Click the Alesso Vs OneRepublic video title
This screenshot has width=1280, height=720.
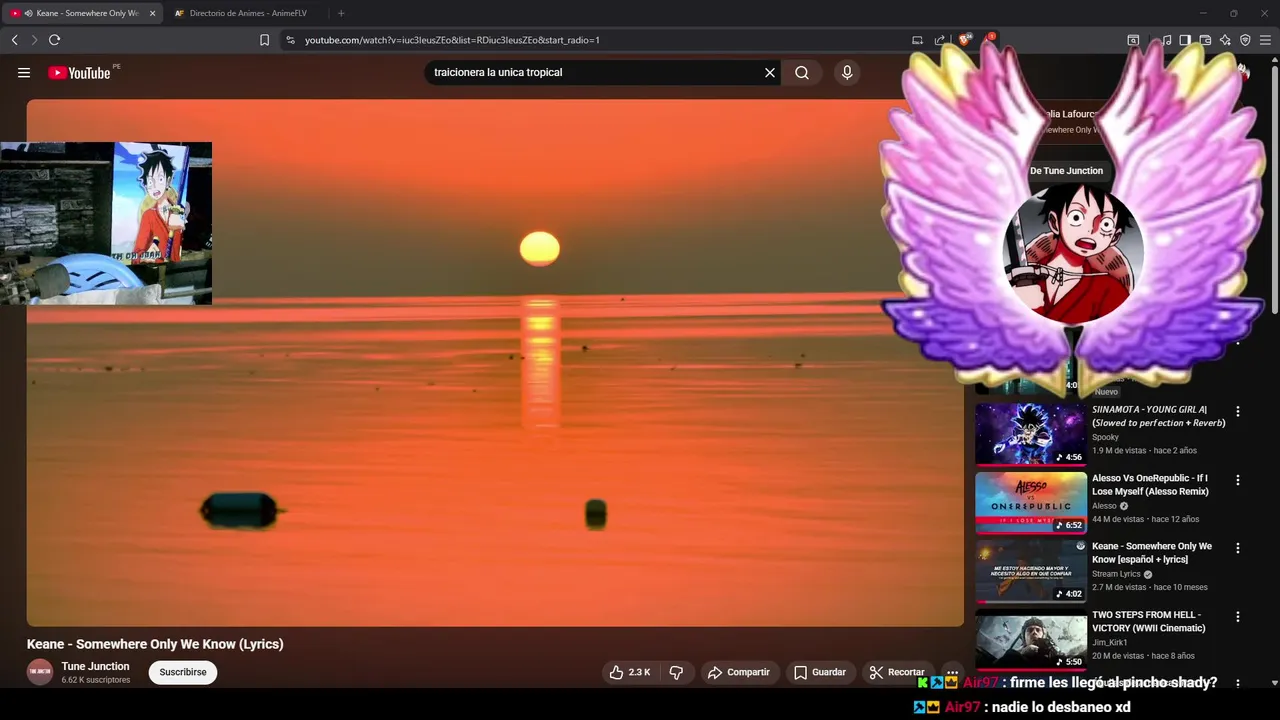coord(1150,485)
